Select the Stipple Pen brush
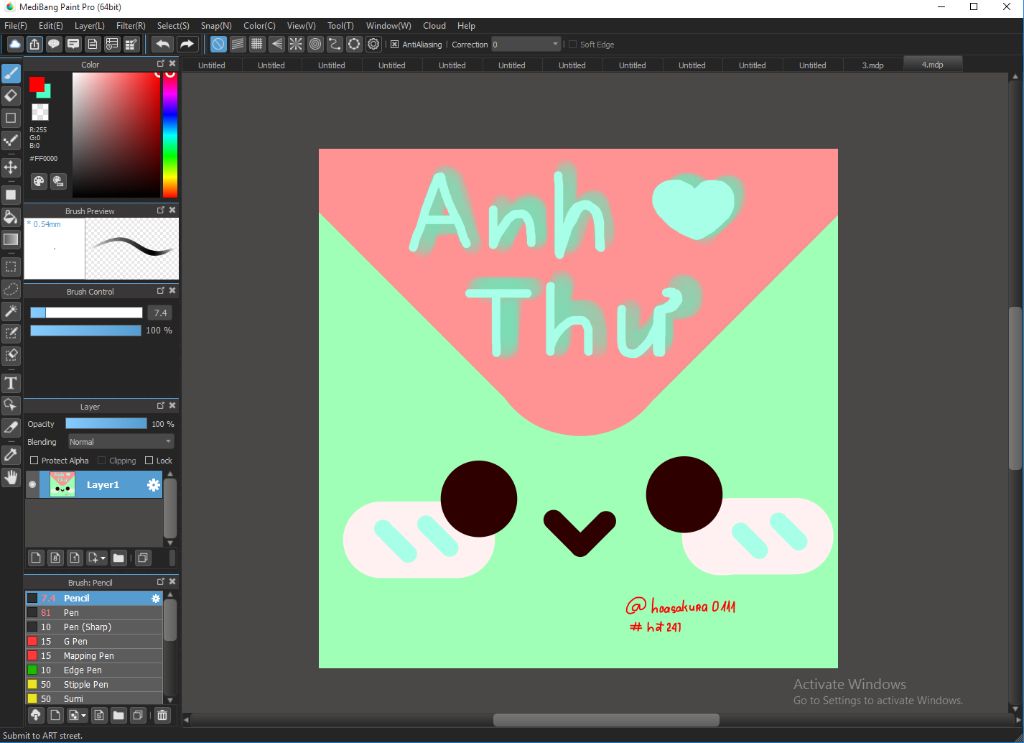Screen dimensions: 1024x743 pos(94,684)
